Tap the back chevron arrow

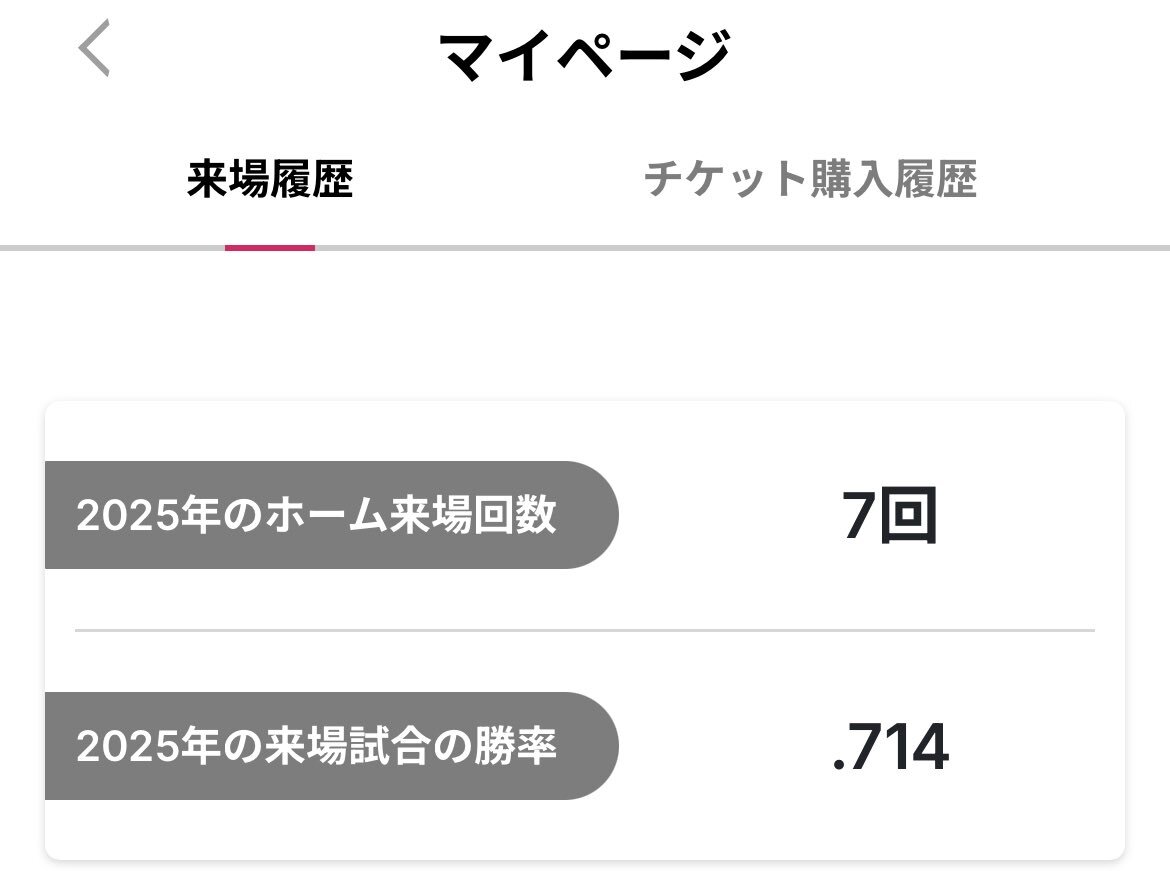pyautogui.click(x=95, y=48)
